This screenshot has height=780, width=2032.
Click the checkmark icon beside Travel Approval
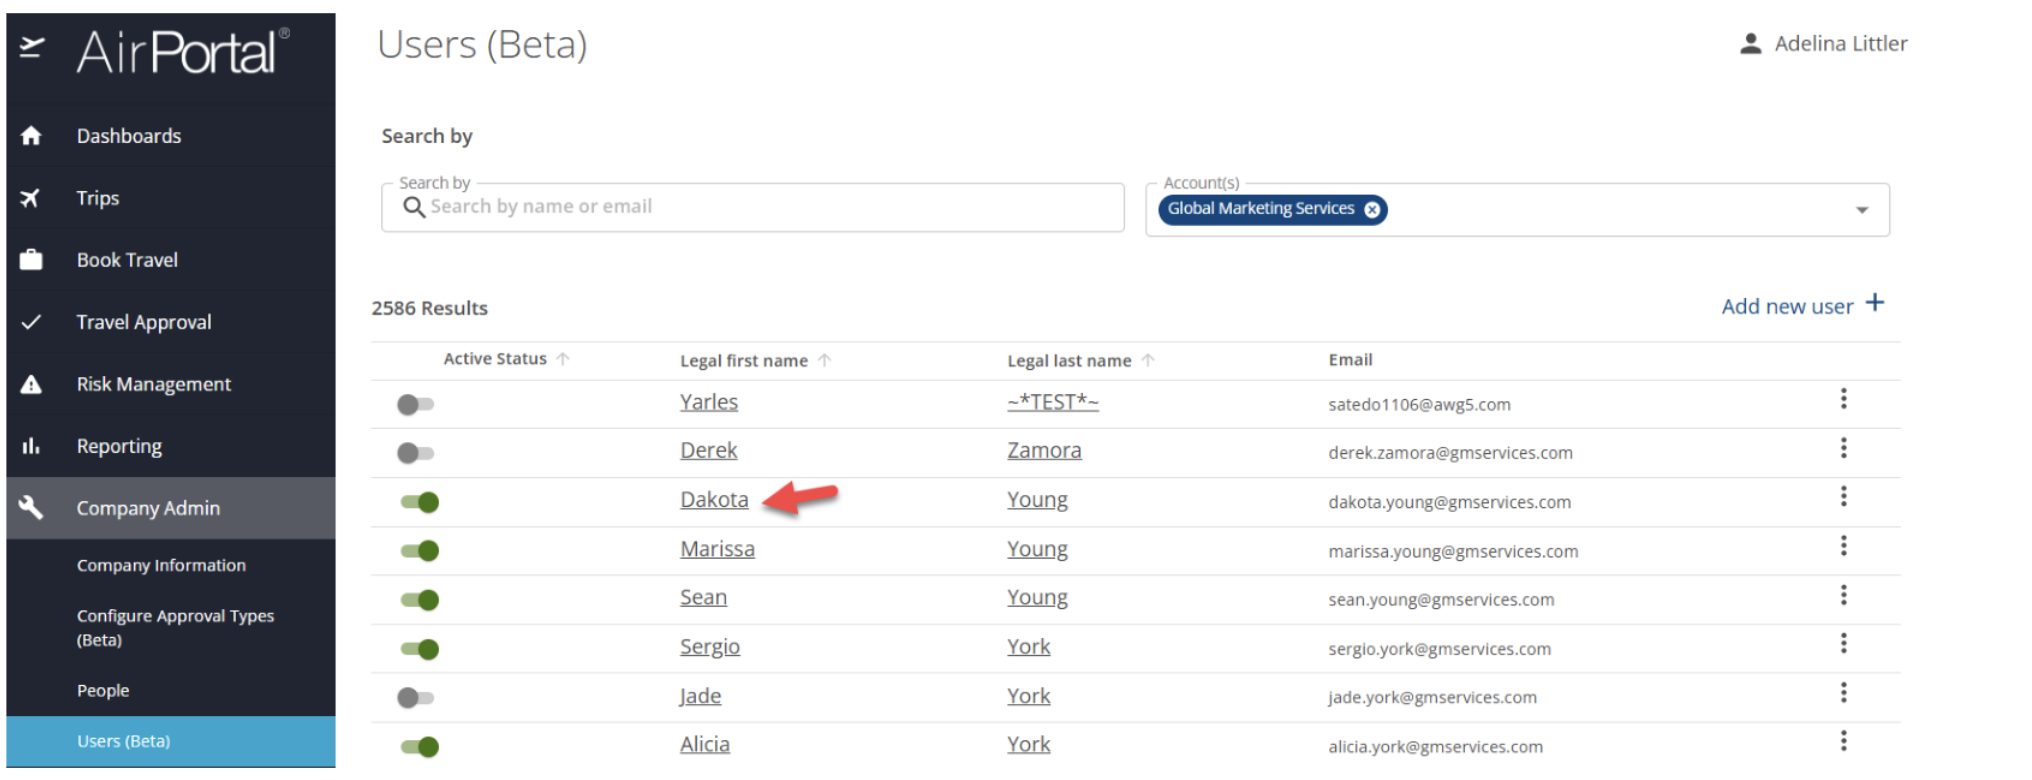[31, 322]
